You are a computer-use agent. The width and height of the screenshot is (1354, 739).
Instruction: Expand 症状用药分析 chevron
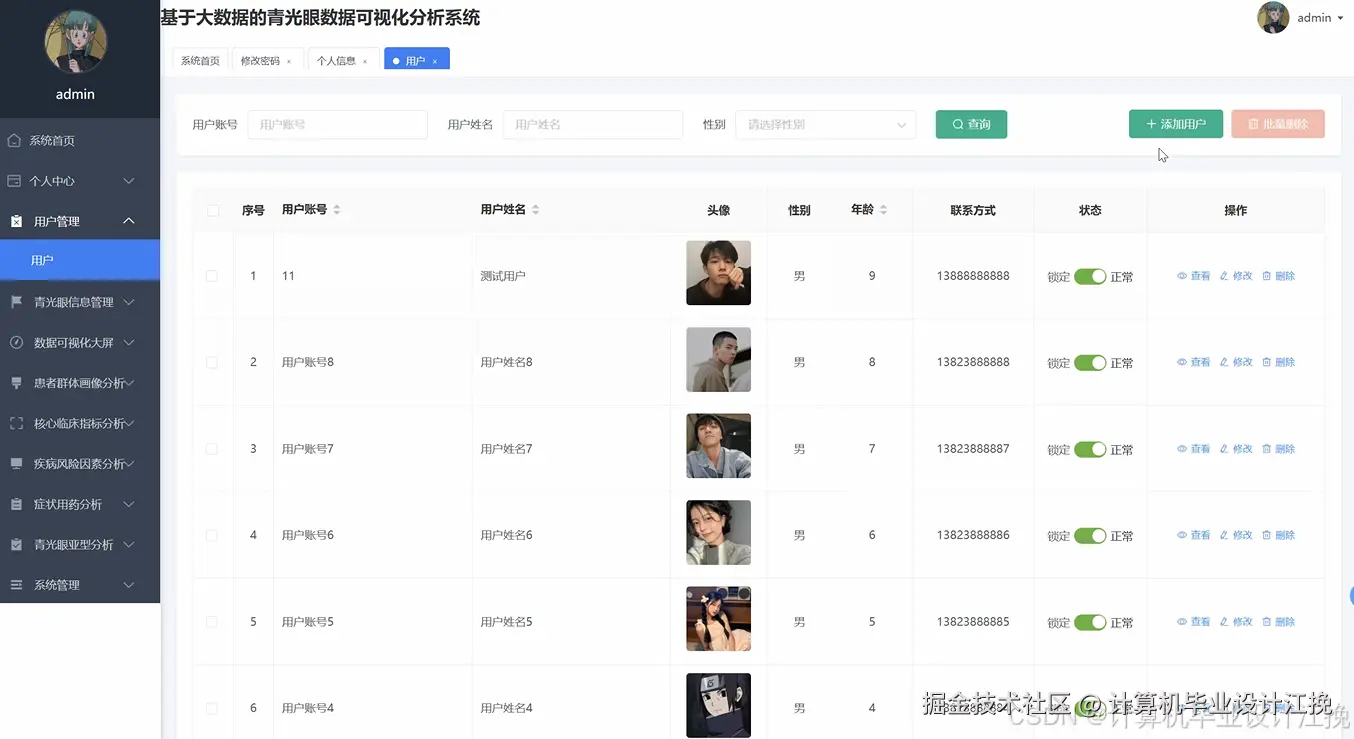129,504
